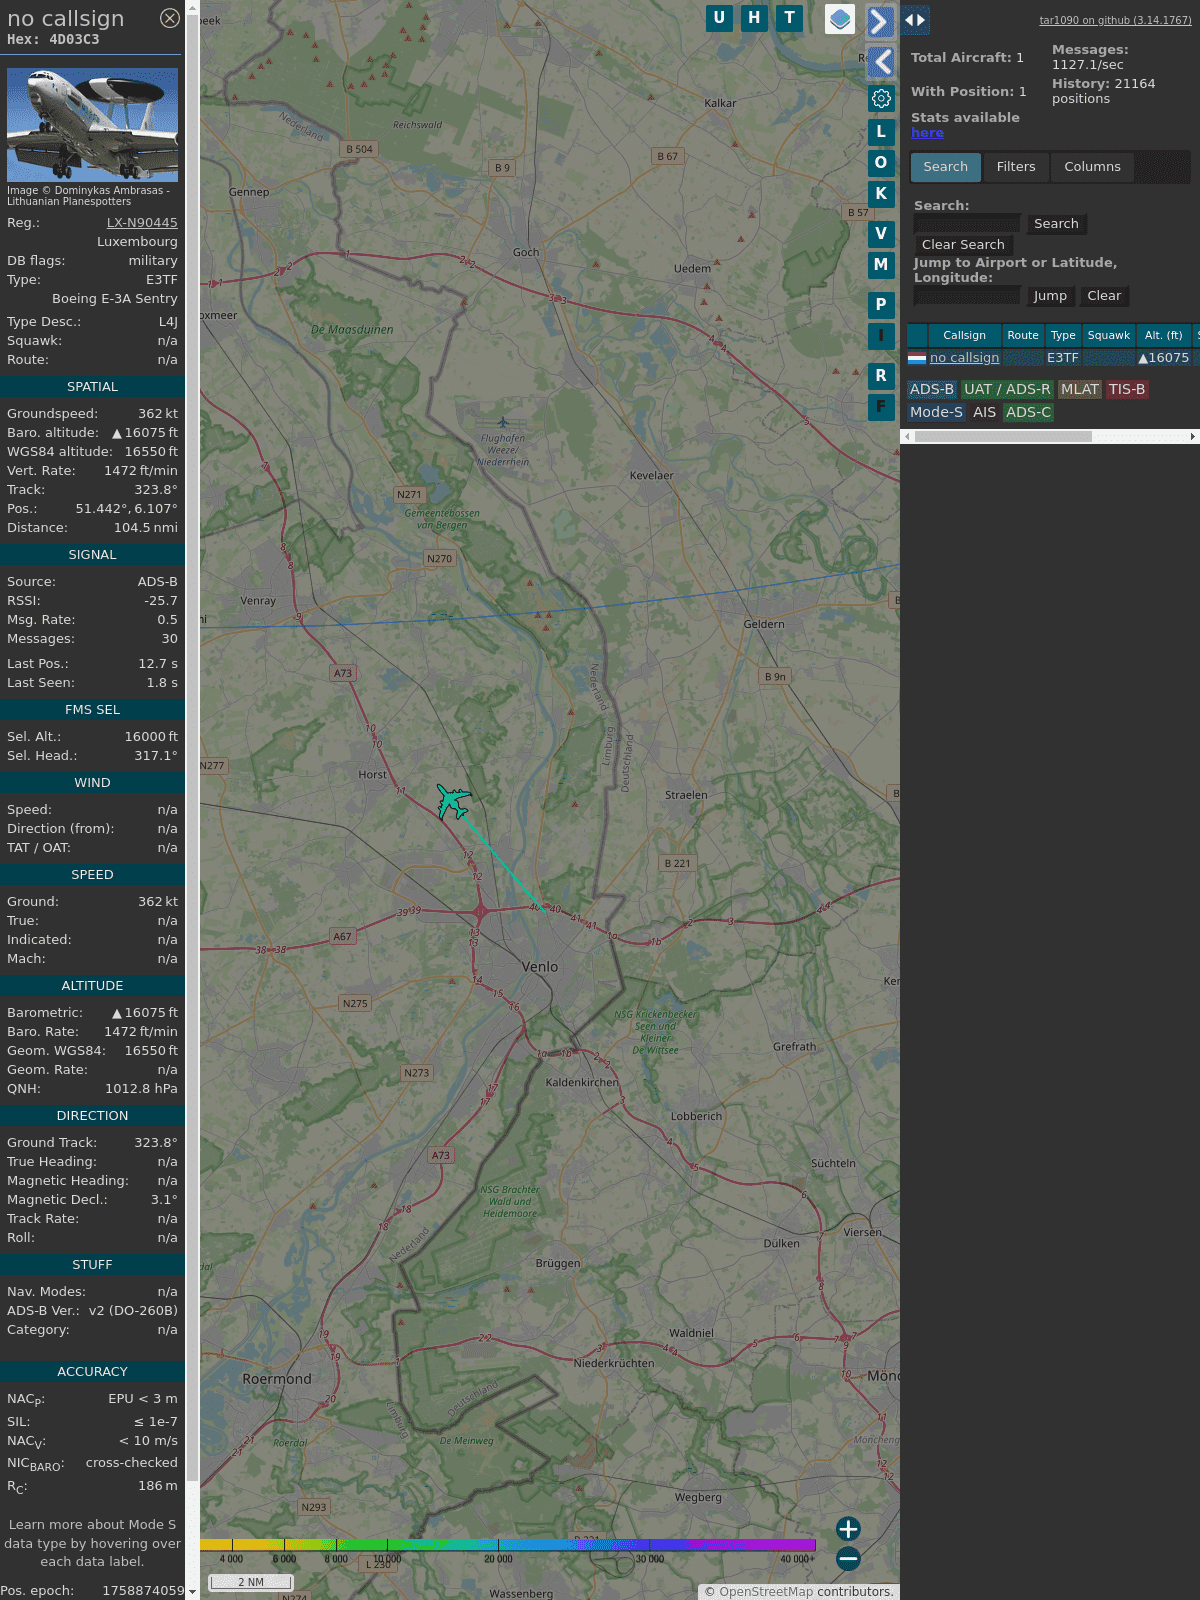This screenshot has height=1600, width=1200.
Task: Click the Jump to Airport input field
Action: tap(967, 296)
